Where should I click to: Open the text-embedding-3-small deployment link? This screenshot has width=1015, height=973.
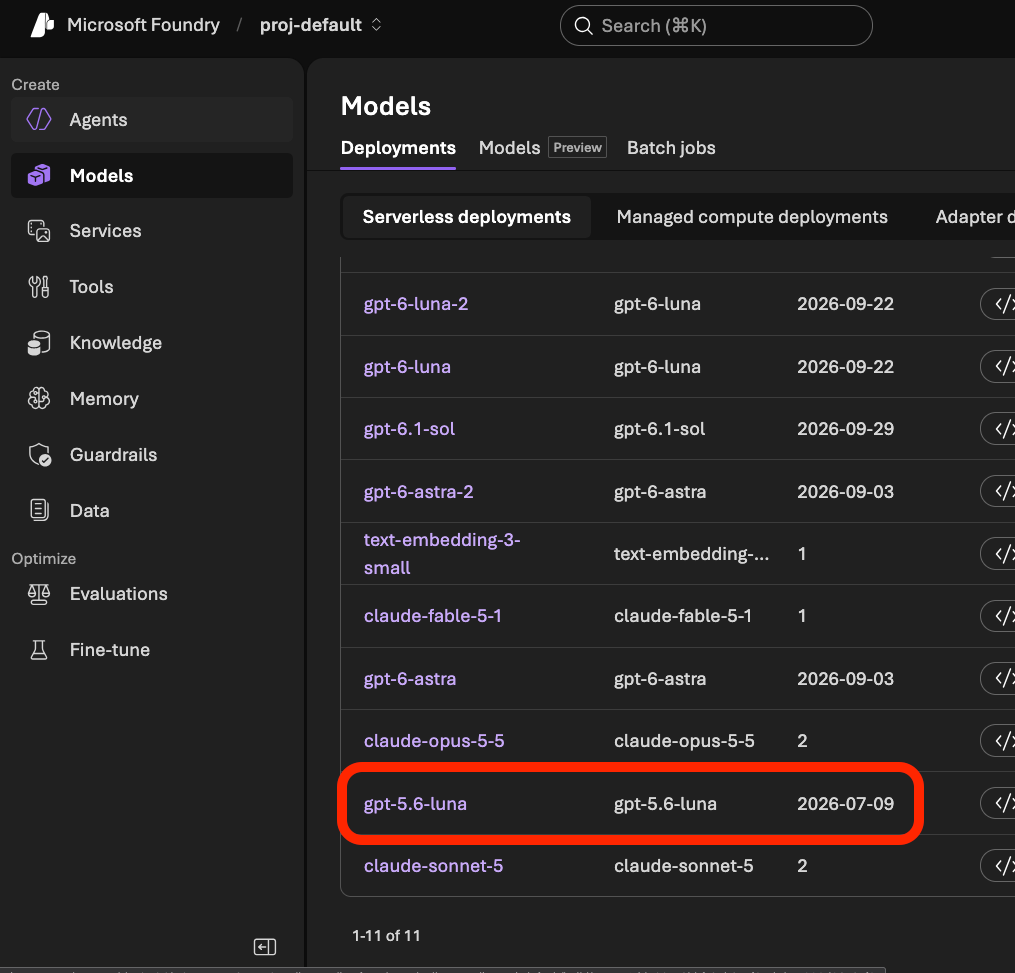pos(442,554)
